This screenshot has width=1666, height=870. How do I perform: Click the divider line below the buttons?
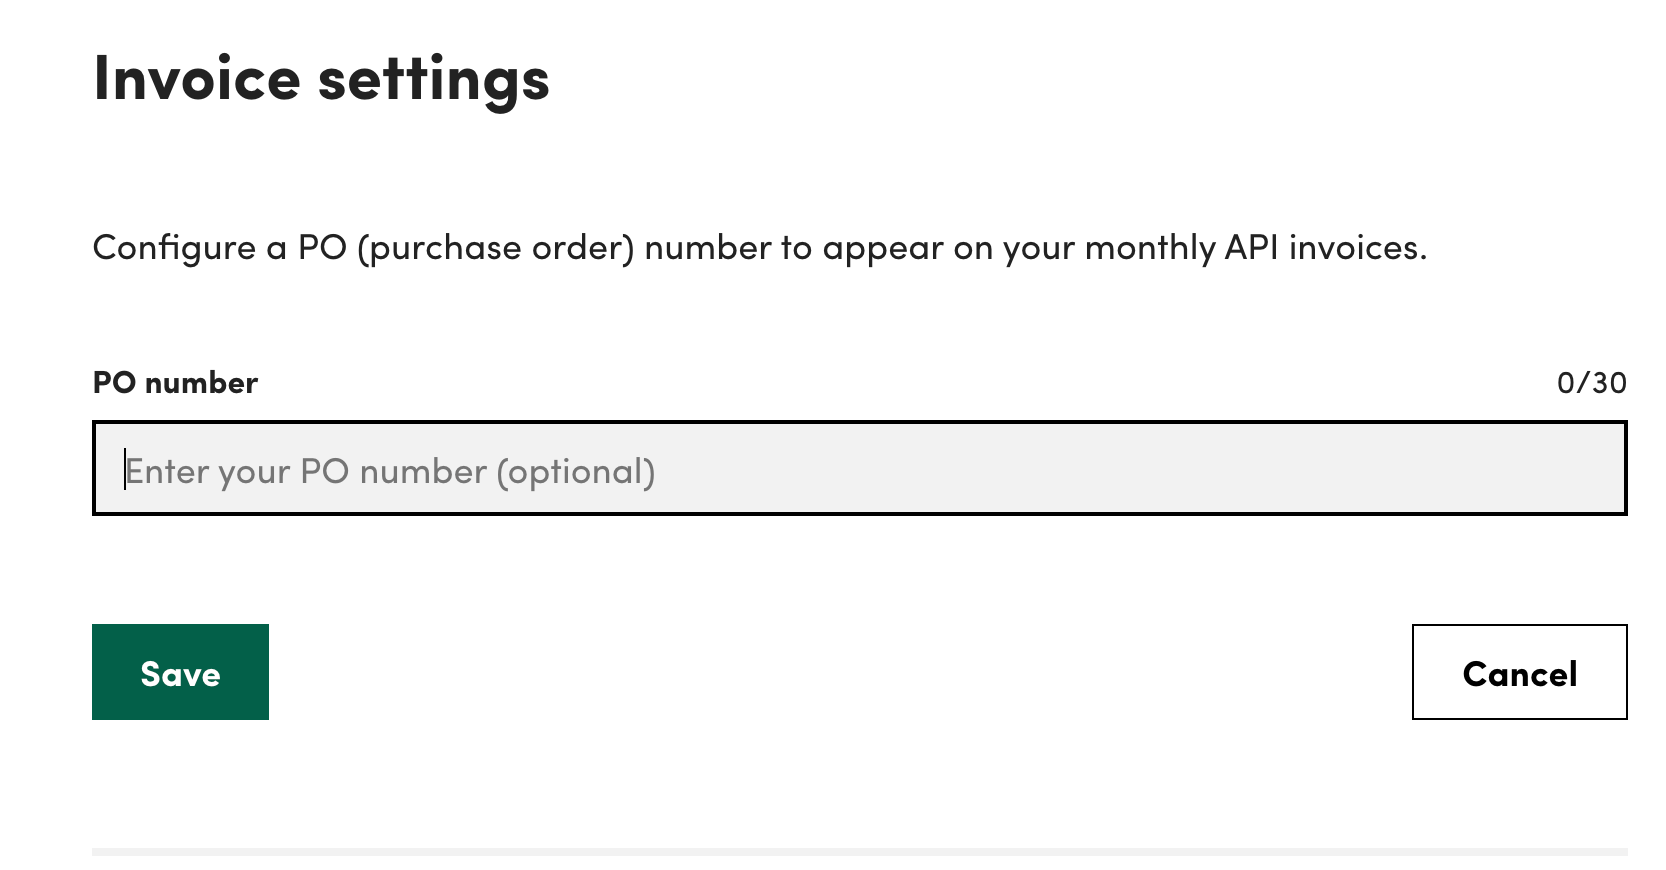pyautogui.click(x=859, y=852)
